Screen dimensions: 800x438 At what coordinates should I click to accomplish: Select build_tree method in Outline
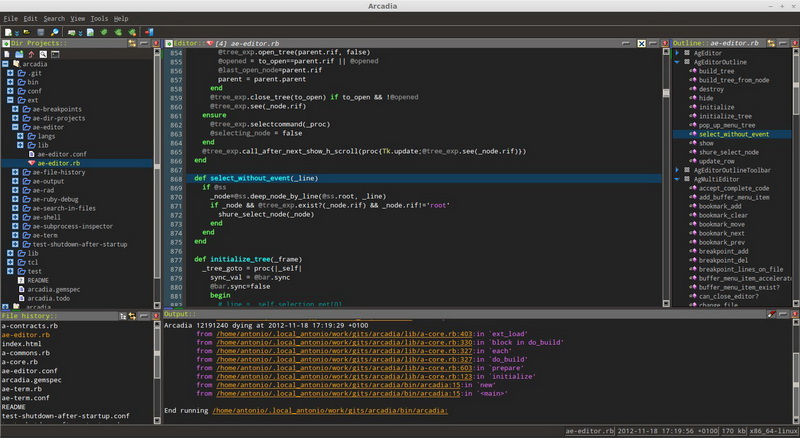tap(716, 71)
